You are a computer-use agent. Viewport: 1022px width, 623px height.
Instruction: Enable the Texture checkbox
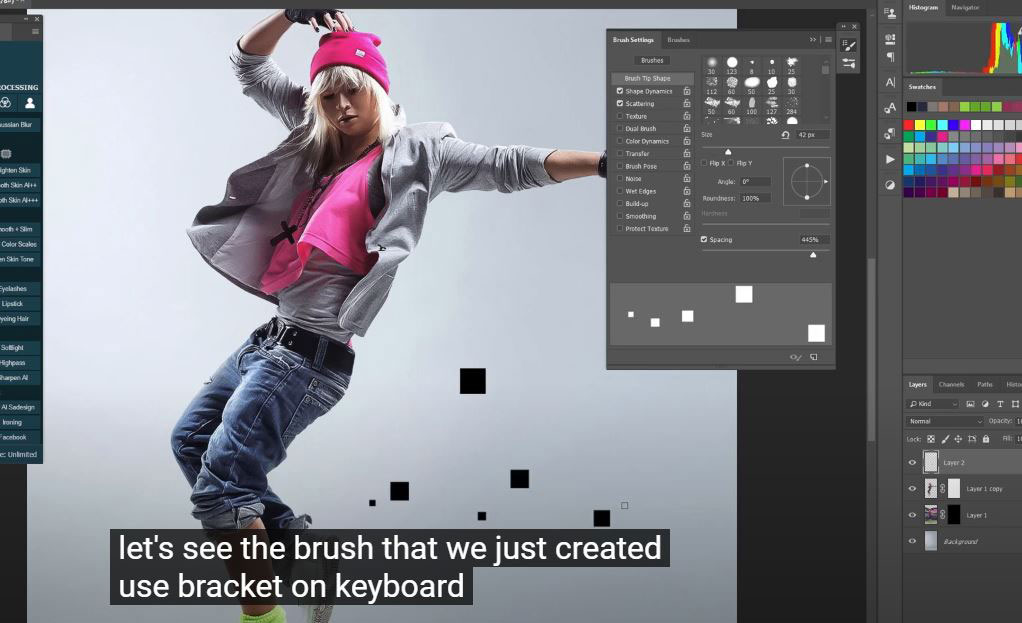[620, 116]
